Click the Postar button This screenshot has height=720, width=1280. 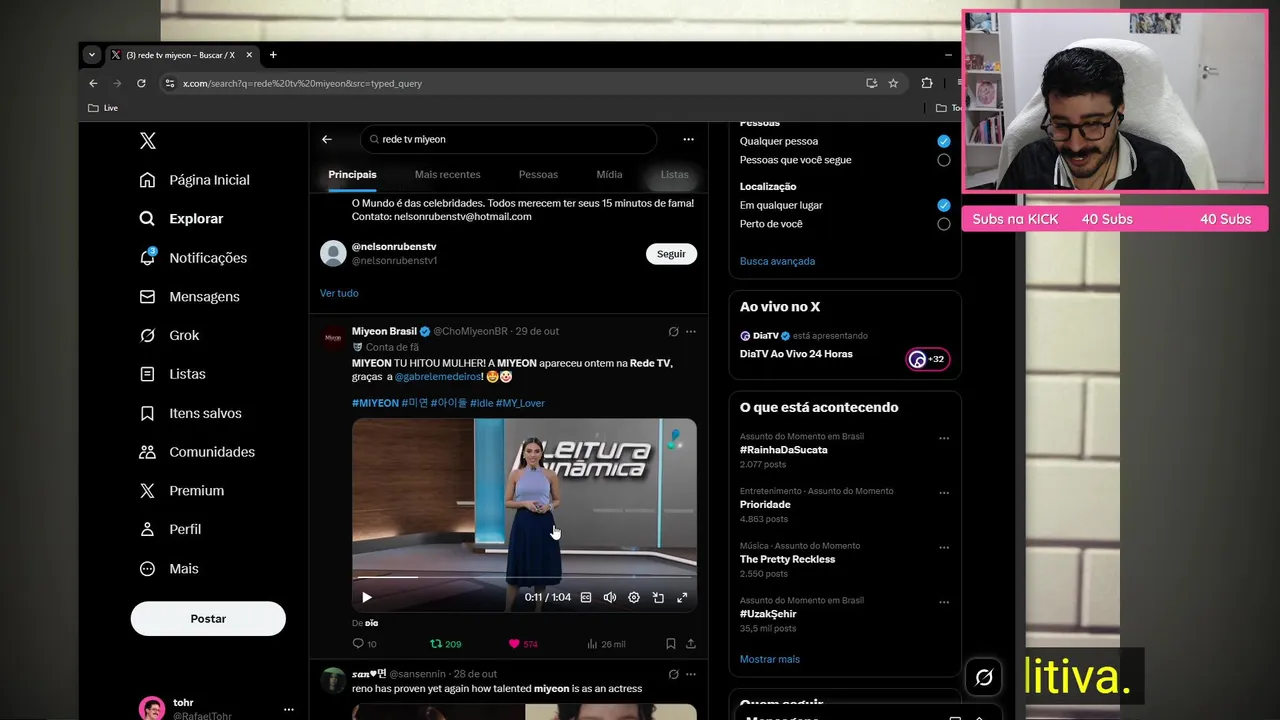coord(208,619)
